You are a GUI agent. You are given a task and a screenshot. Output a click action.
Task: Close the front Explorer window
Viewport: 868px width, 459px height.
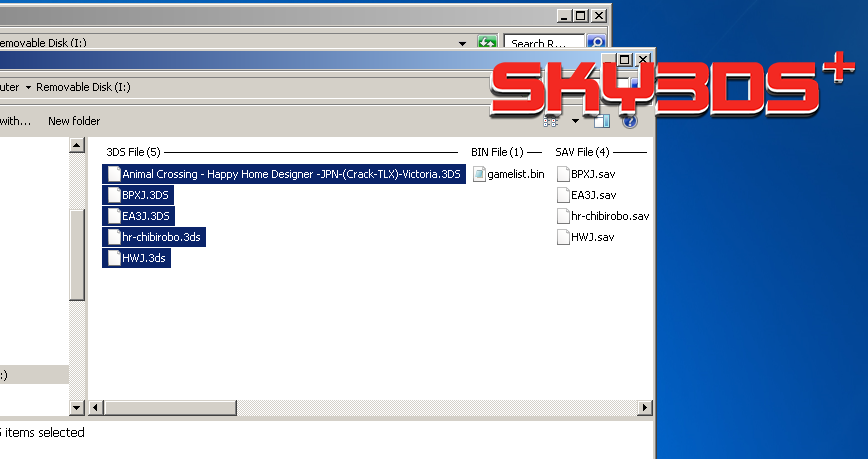[x=643, y=59]
